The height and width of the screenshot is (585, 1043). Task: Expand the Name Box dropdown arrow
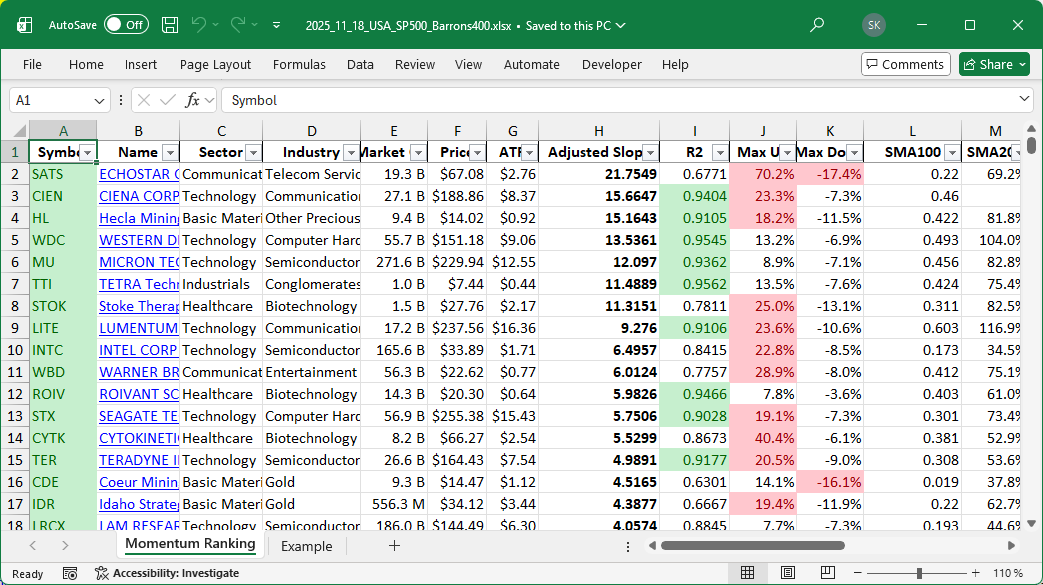99,100
